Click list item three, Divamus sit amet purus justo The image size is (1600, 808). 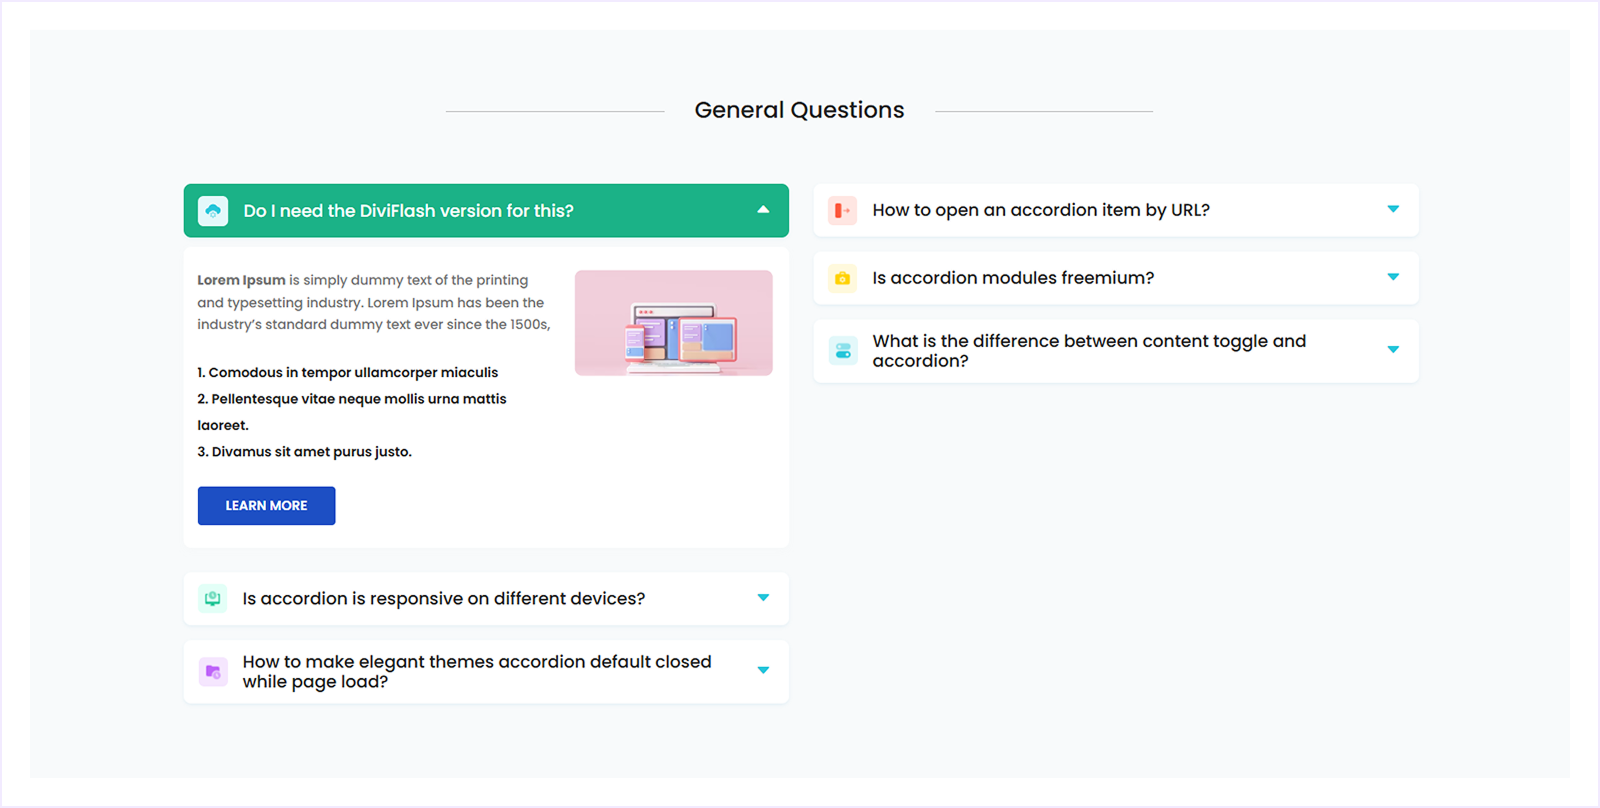click(x=305, y=451)
